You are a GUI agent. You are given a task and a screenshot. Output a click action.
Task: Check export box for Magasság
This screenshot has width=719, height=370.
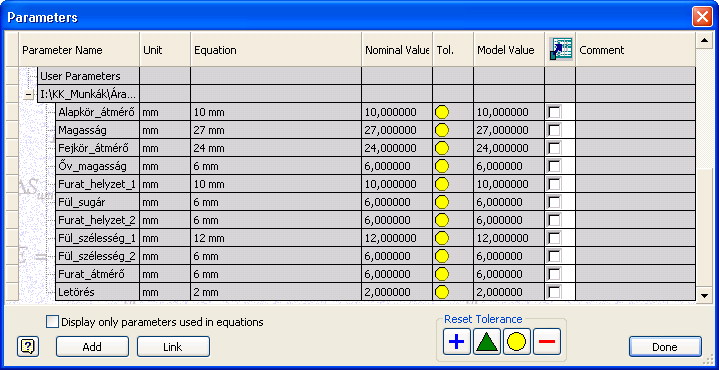(554, 130)
